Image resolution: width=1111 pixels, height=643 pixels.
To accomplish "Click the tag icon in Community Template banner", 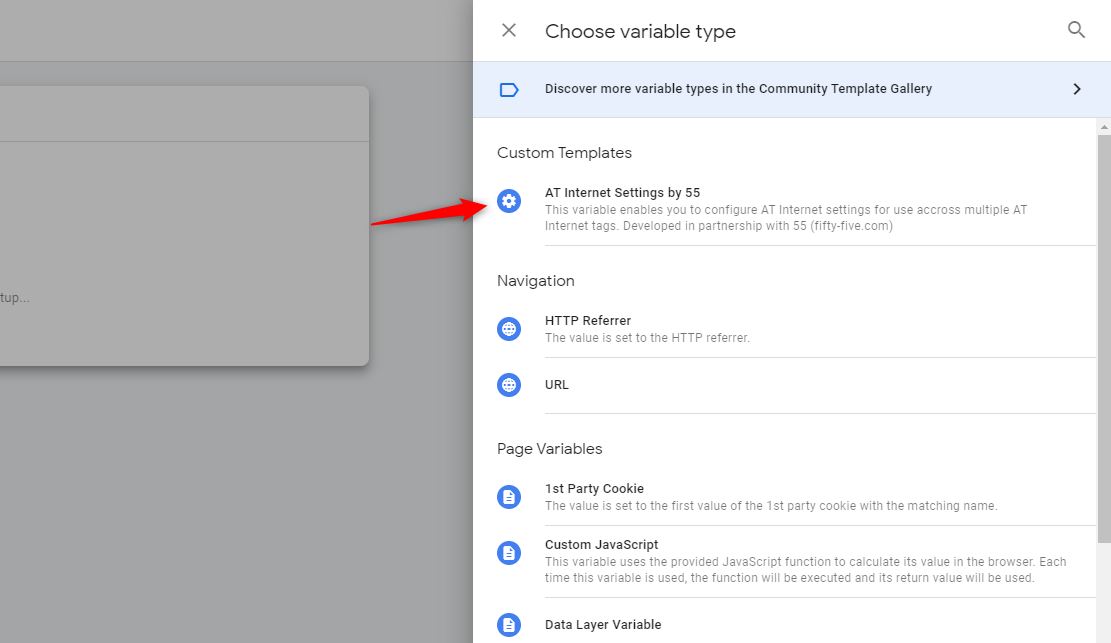I will coord(509,89).
